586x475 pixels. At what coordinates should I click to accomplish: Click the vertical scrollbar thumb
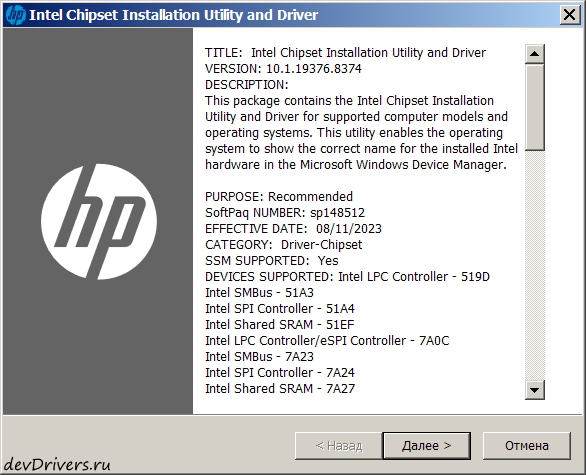click(535, 107)
